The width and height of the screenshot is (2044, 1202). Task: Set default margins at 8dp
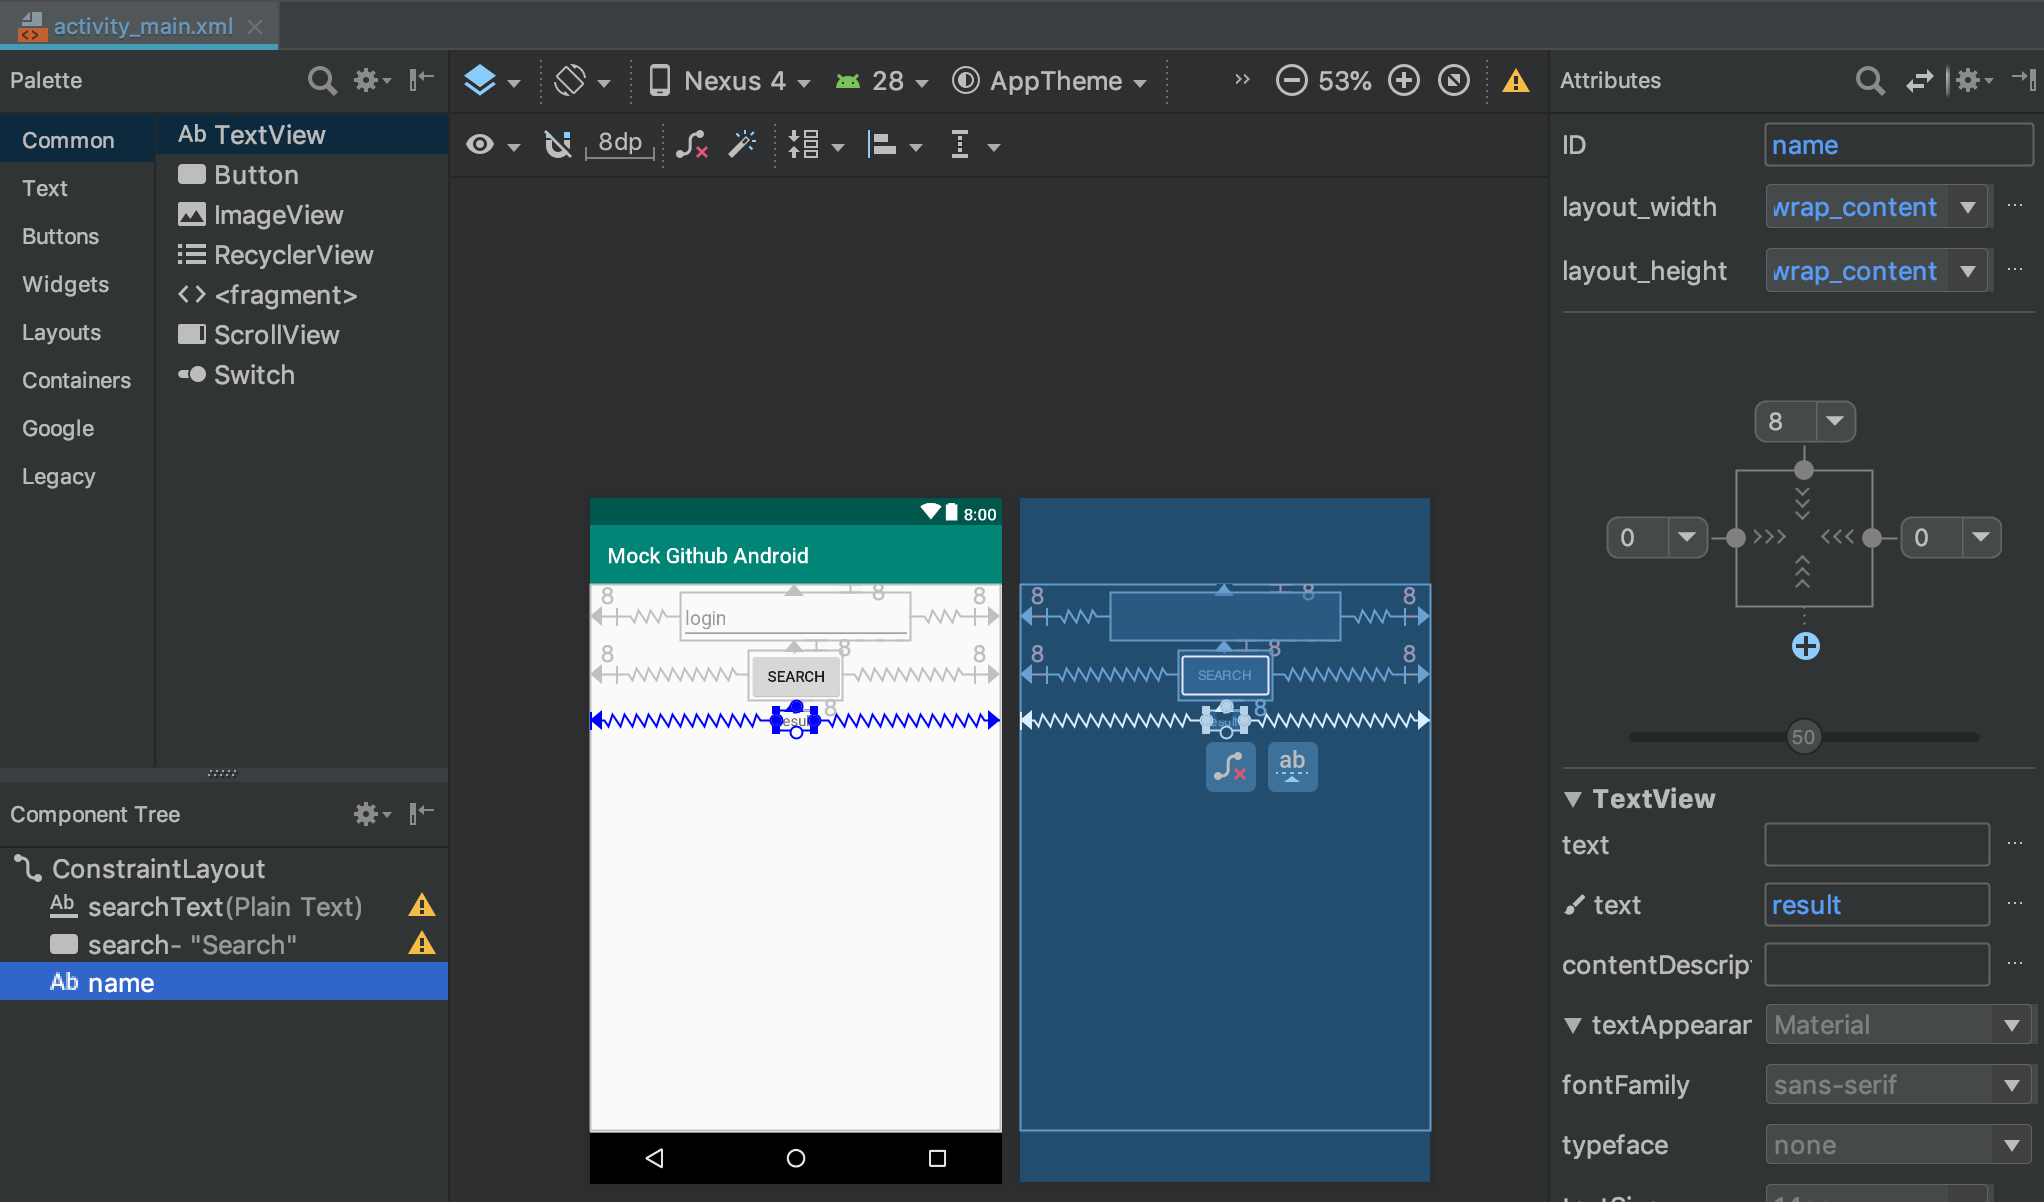pos(620,144)
